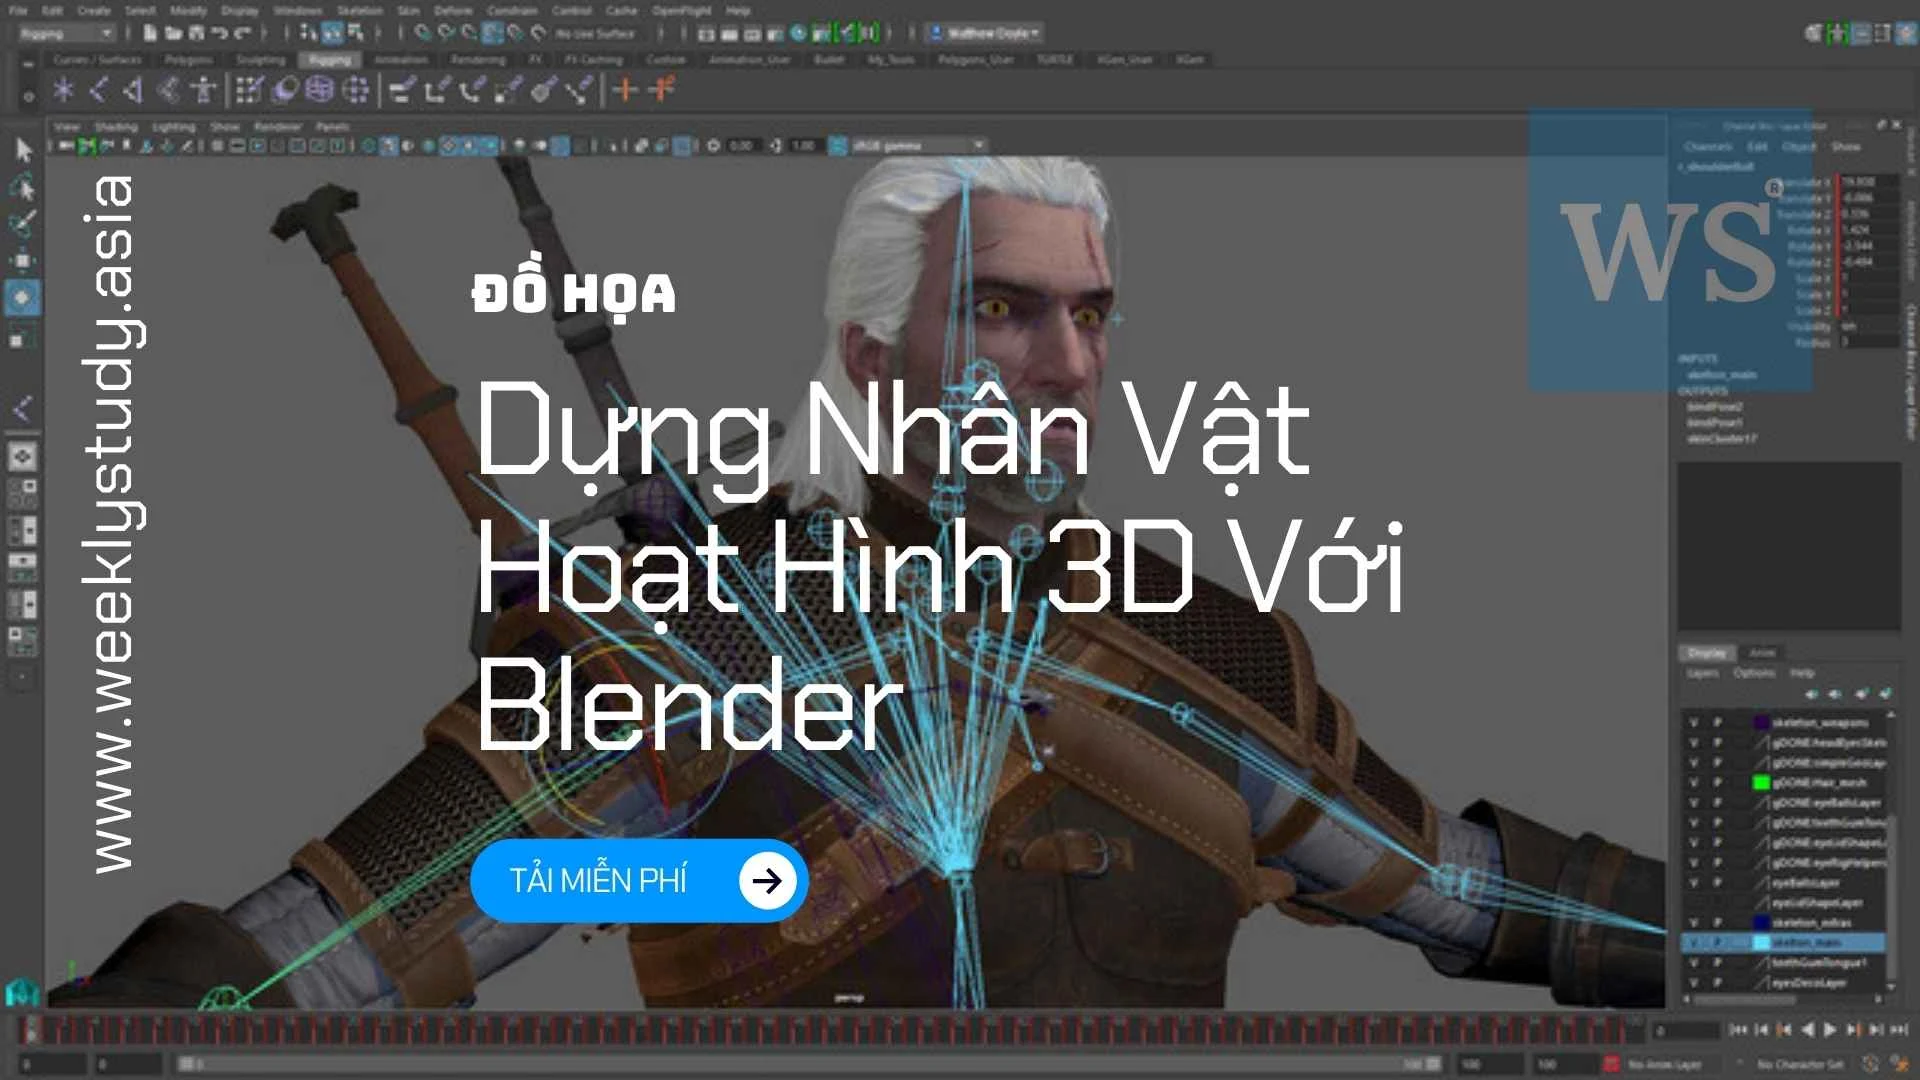Click the Open Scene folder icon
The width and height of the screenshot is (1920, 1080).
(173, 33)
